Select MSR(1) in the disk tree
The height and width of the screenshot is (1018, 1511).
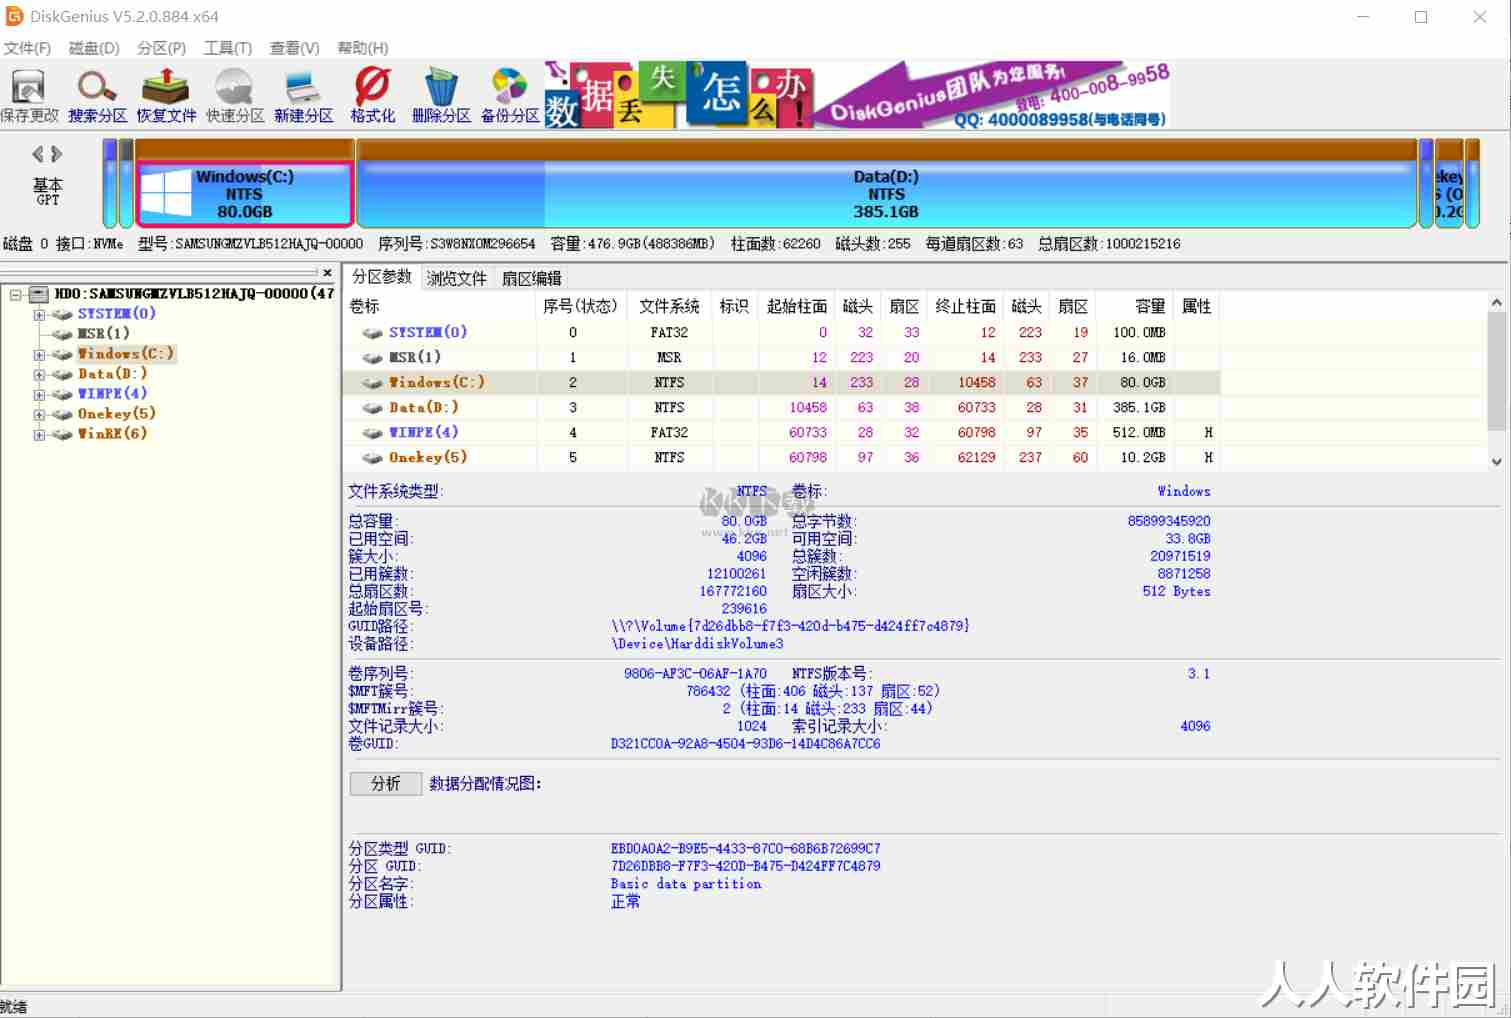tap(104, 333)
